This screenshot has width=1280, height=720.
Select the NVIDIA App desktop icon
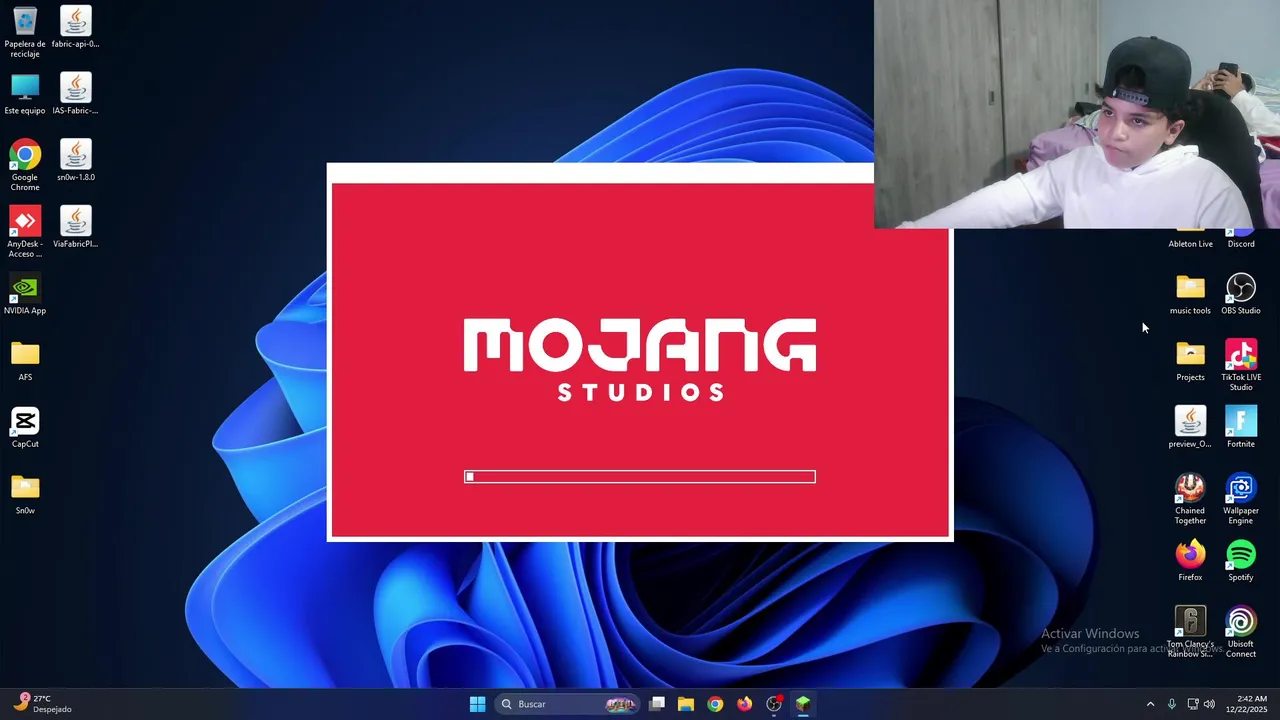(25, 294)
